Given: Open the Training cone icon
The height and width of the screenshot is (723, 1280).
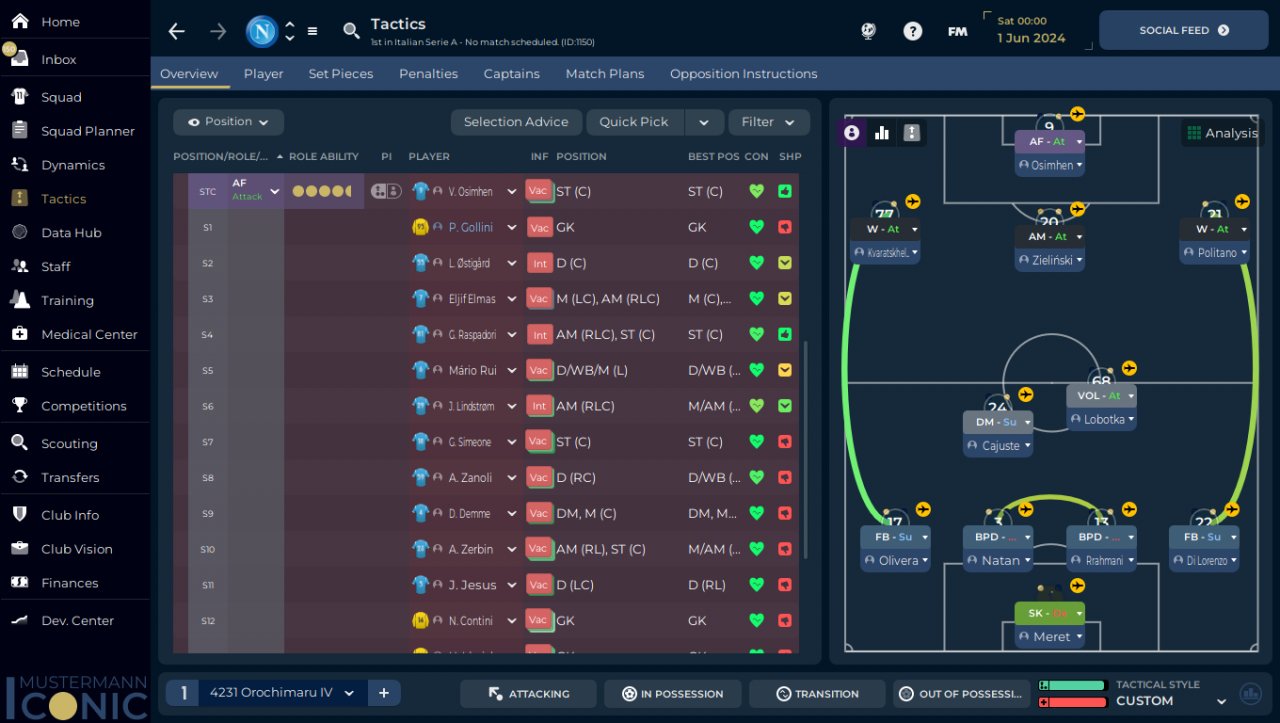Looking at the screenshot, I should click(20, 300).
